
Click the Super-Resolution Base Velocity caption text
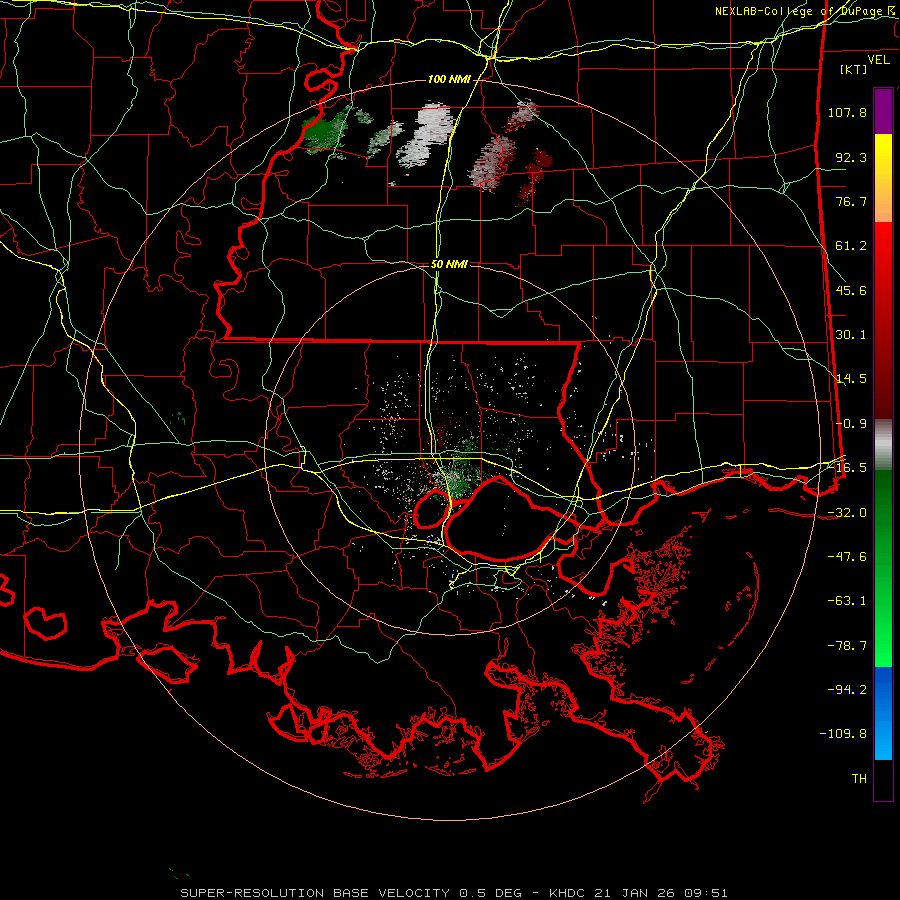453,893
